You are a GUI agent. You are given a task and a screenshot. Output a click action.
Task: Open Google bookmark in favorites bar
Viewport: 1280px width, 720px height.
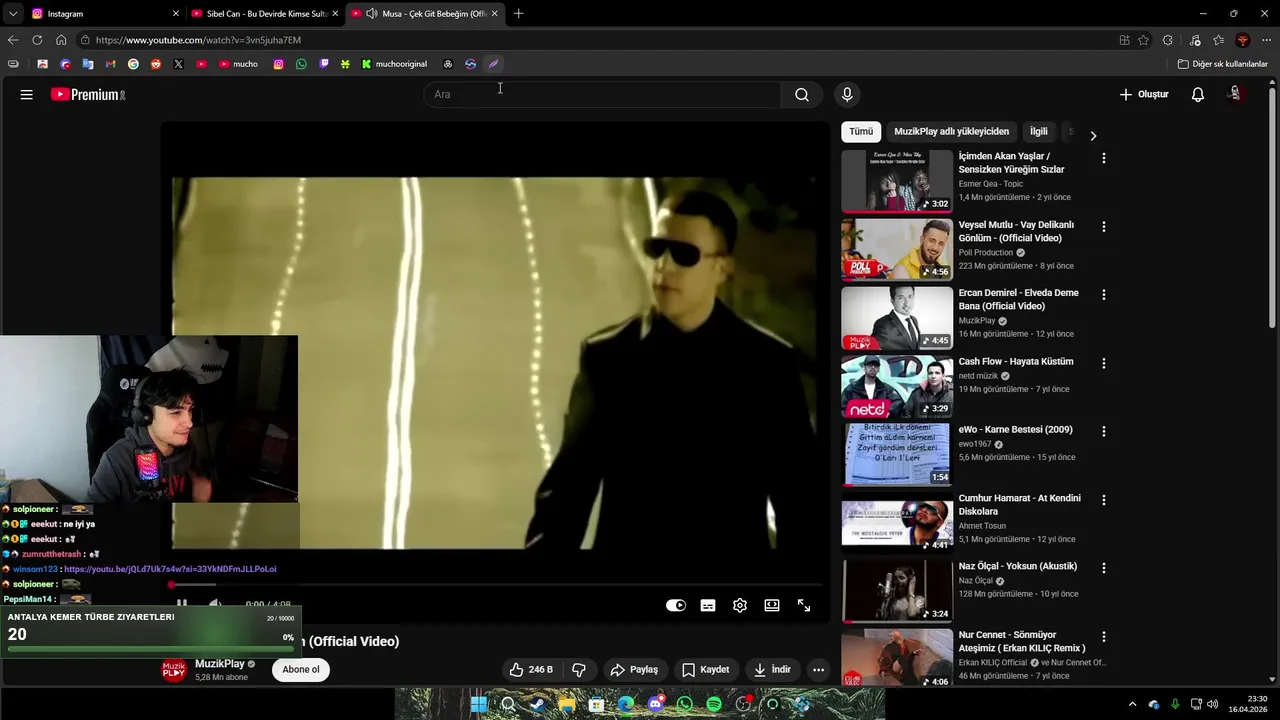[133, 64]
